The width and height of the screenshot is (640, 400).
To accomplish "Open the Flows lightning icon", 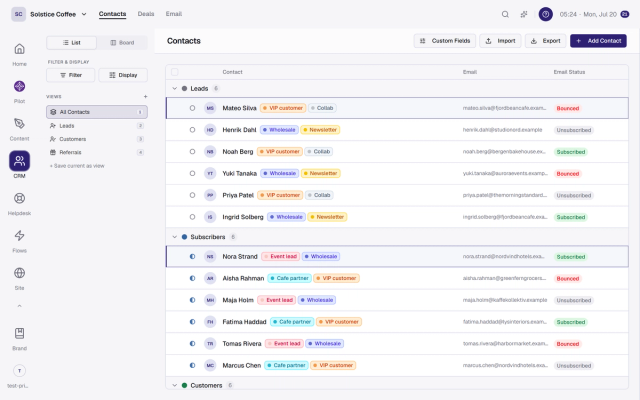I will [19, 236].
